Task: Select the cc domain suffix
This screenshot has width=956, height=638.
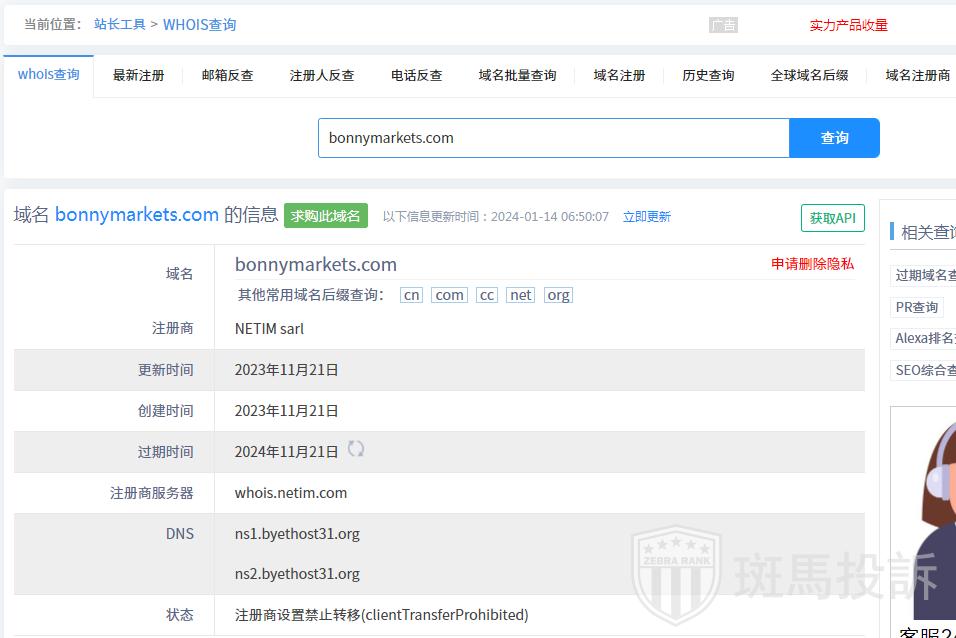Action: [486, 295]
